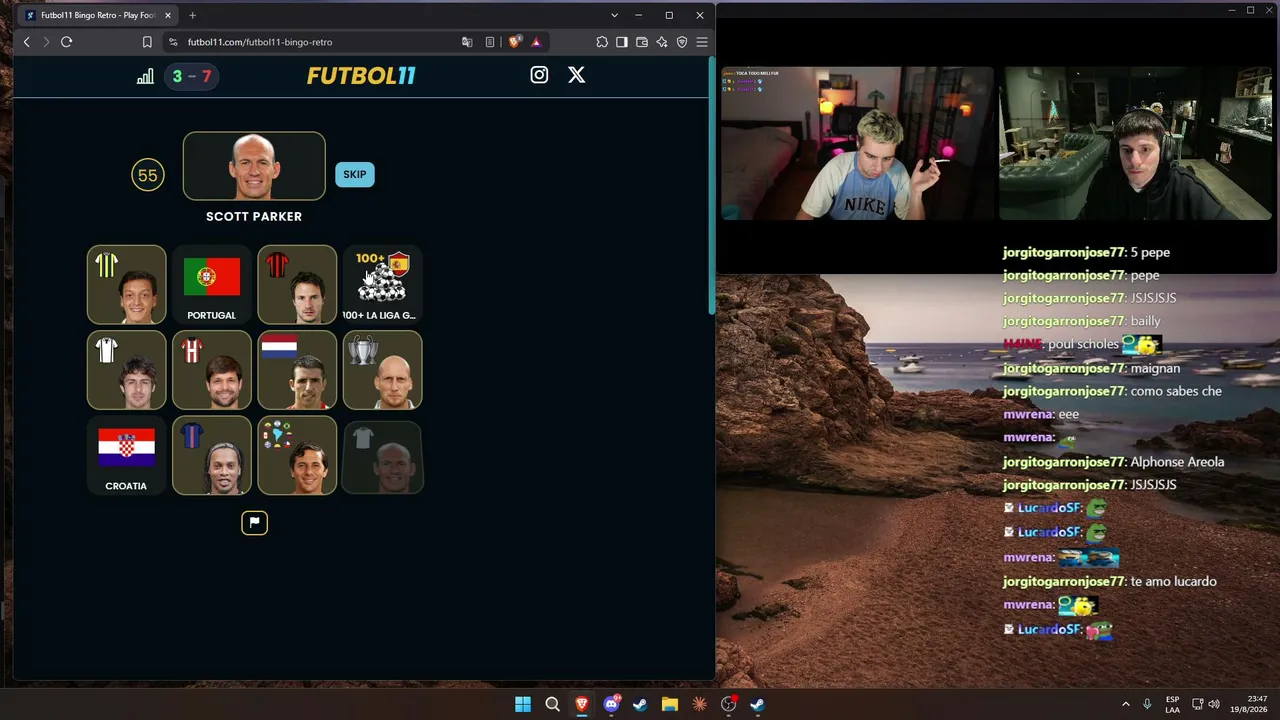Open the X (Twitter) link icon
The height and width of the screenshot is (720, 1280).
(x=576, y=75)
